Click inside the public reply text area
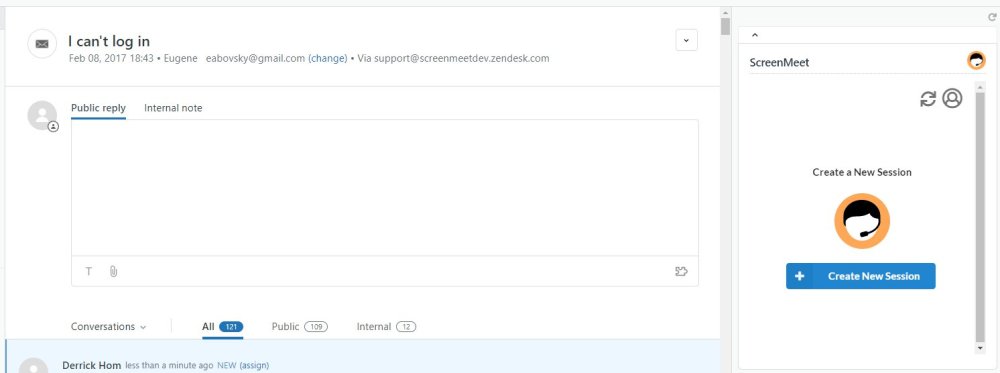This screenshot has height=373, width=1000. pyautogui.click(x=385, y=187)
